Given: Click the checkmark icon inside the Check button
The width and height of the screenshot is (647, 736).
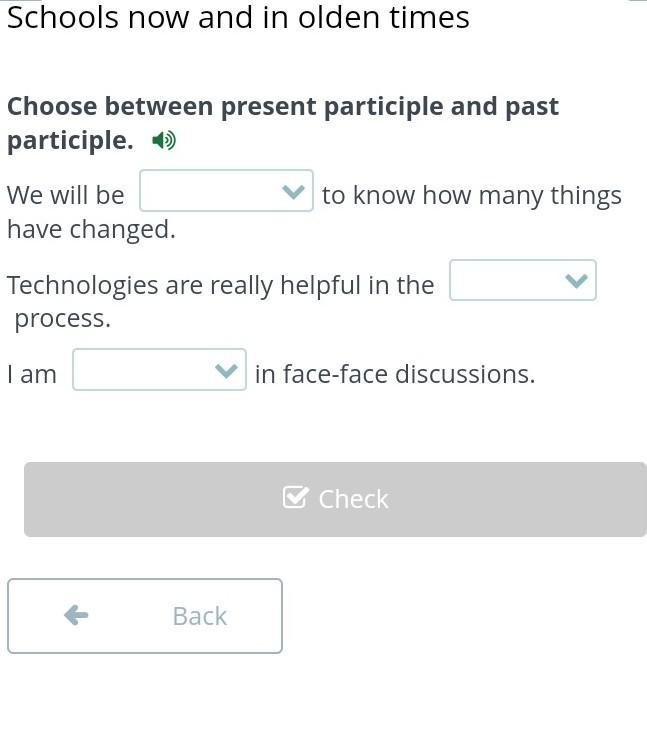Looking at the screenshot, I should tap(295, 498).
